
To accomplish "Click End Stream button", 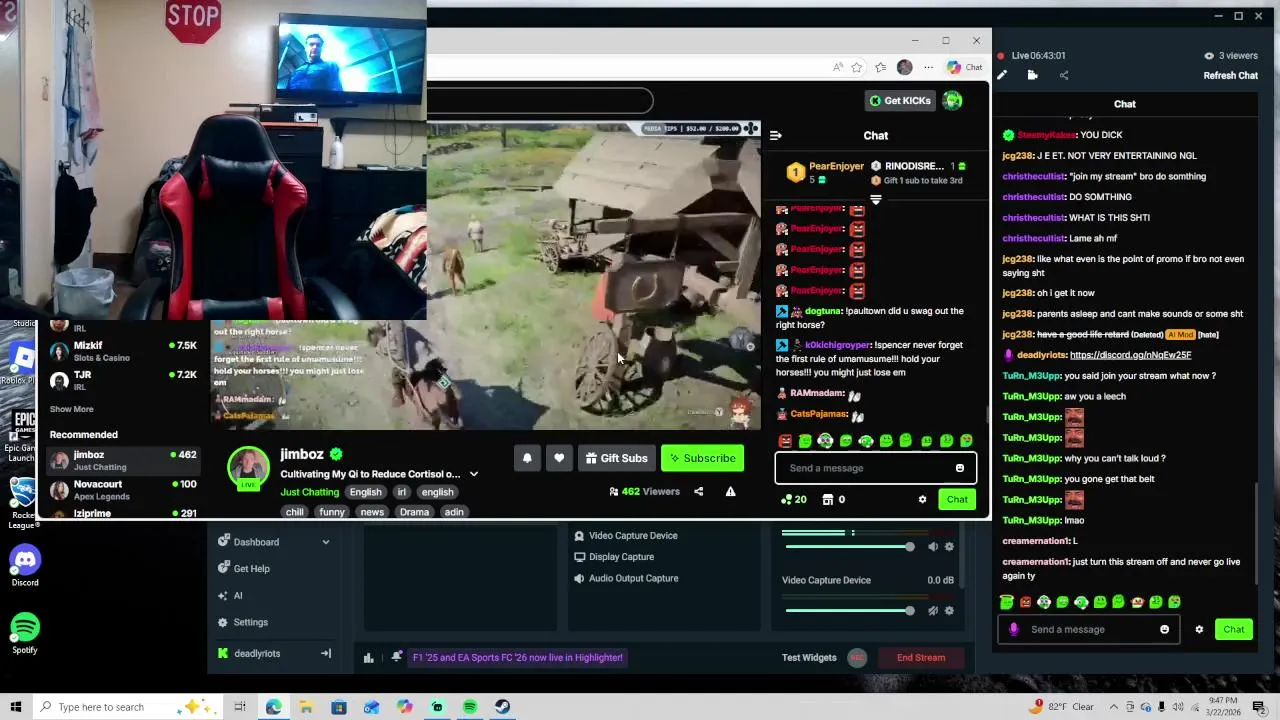I will (x=921, y=657).
